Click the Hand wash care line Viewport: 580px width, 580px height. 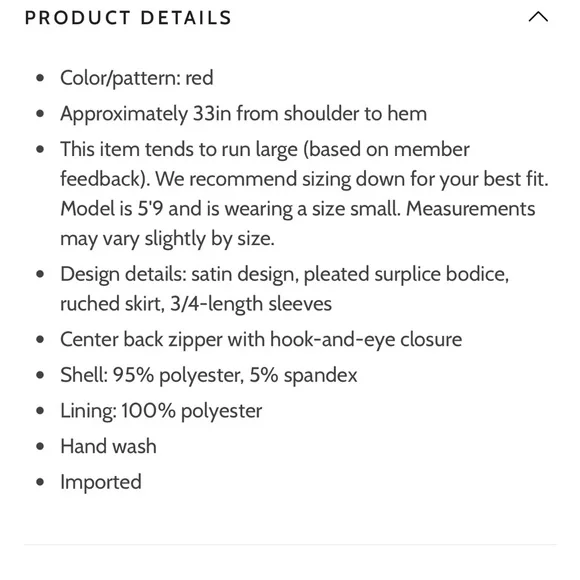coord(108,446)
